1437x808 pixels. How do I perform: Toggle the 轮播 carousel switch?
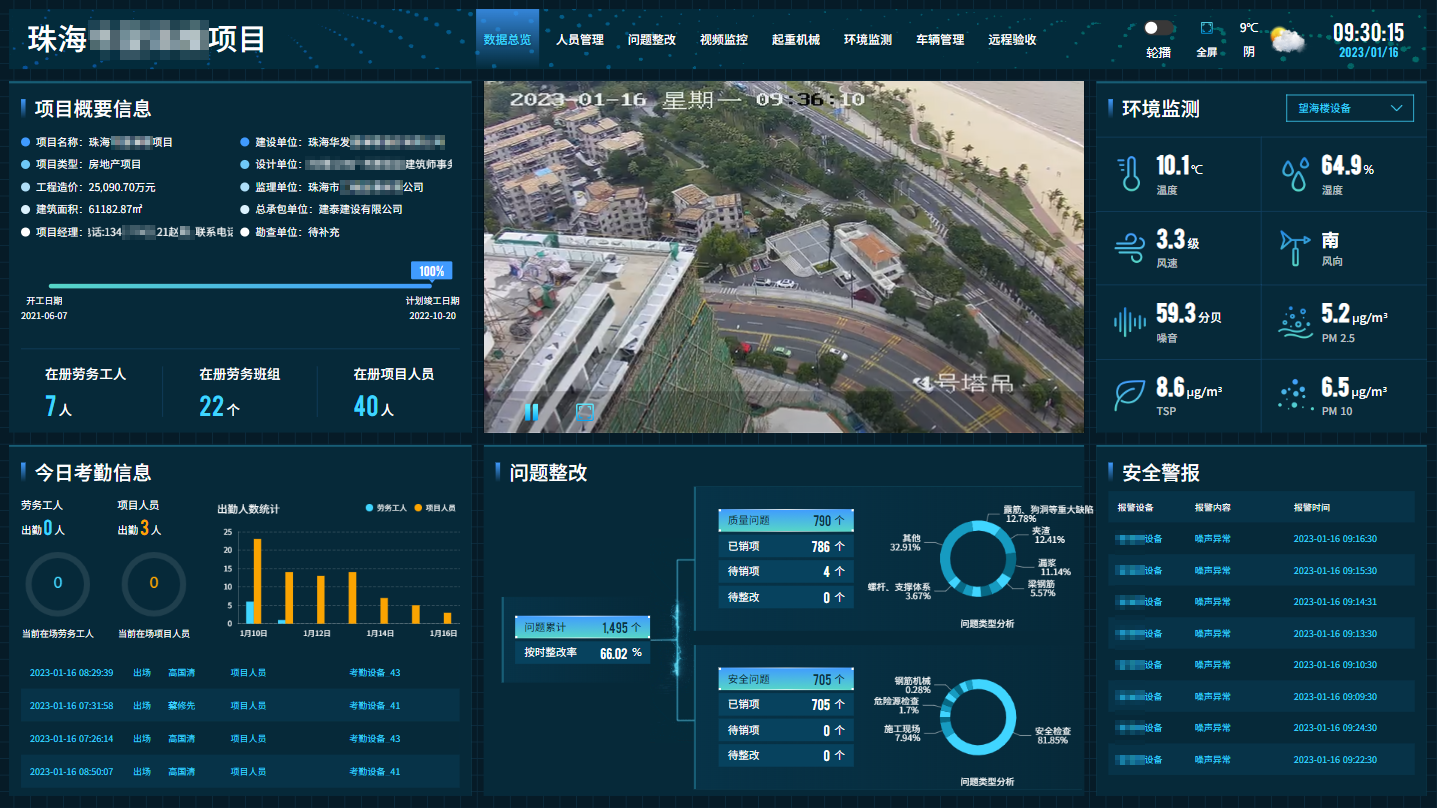(1158, 28)
